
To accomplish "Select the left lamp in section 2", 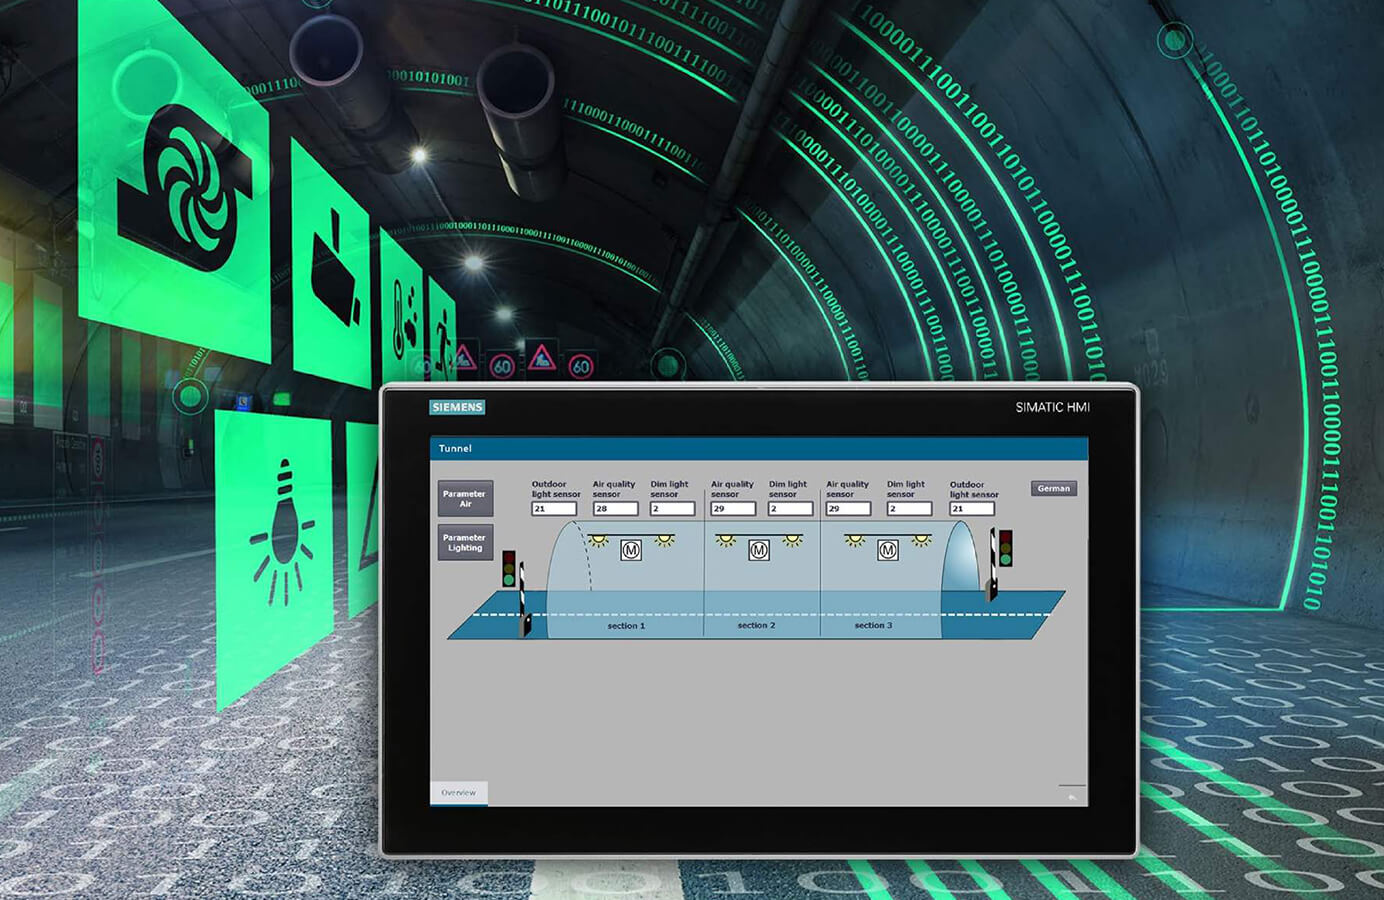I will point(726,541).
